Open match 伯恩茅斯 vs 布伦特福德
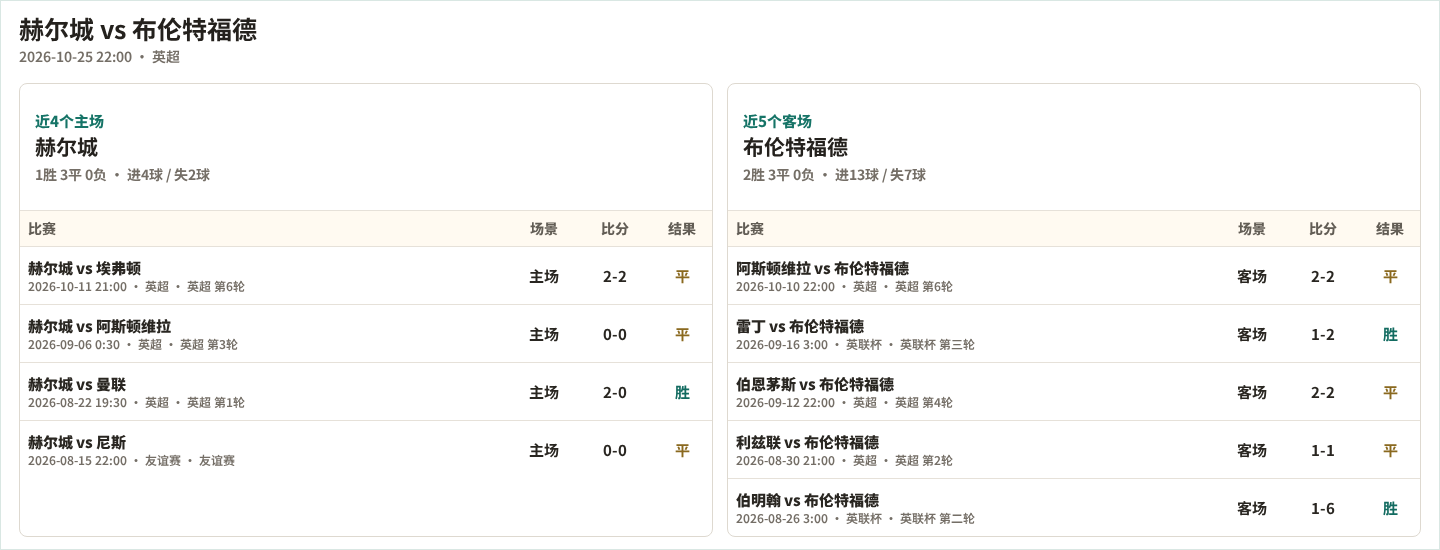This screenshot has width=1440, height=550. pyautogui.click(x=815, y=384)
